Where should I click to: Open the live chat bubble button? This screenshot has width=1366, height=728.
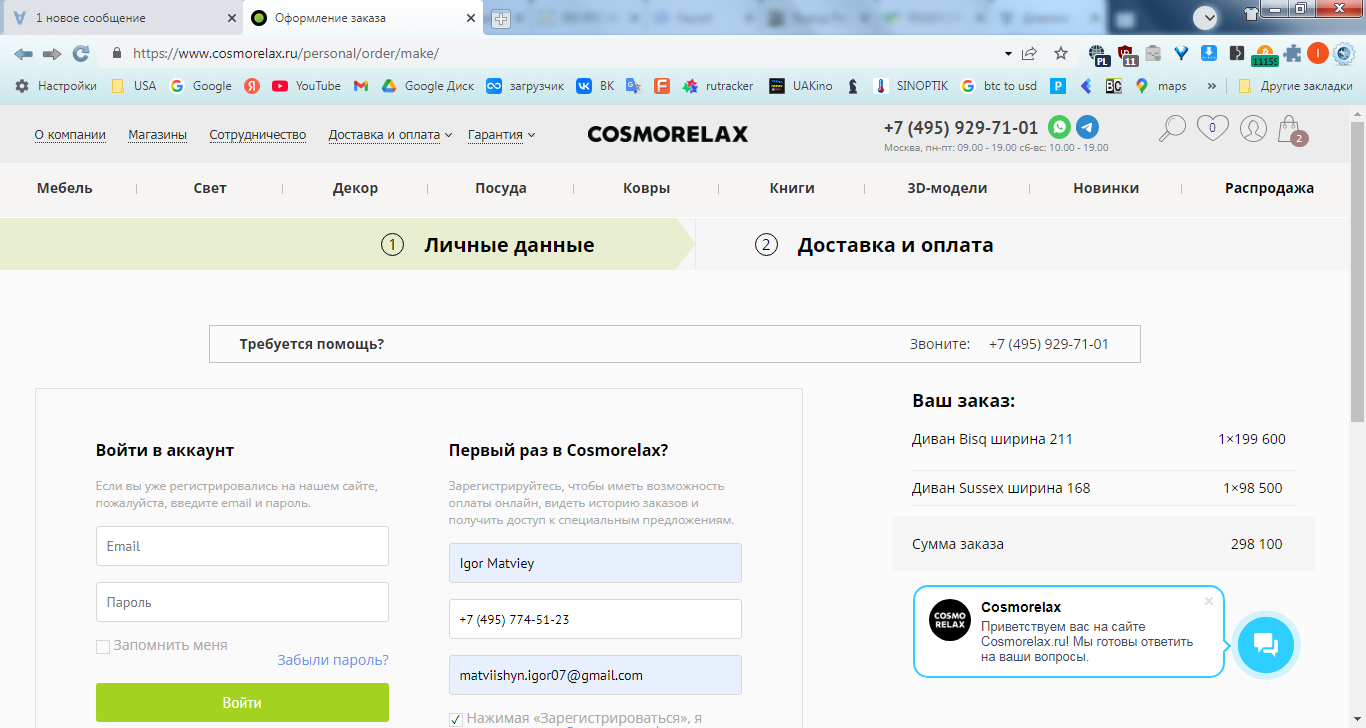pyautogui.click(x=1265, y=644)
